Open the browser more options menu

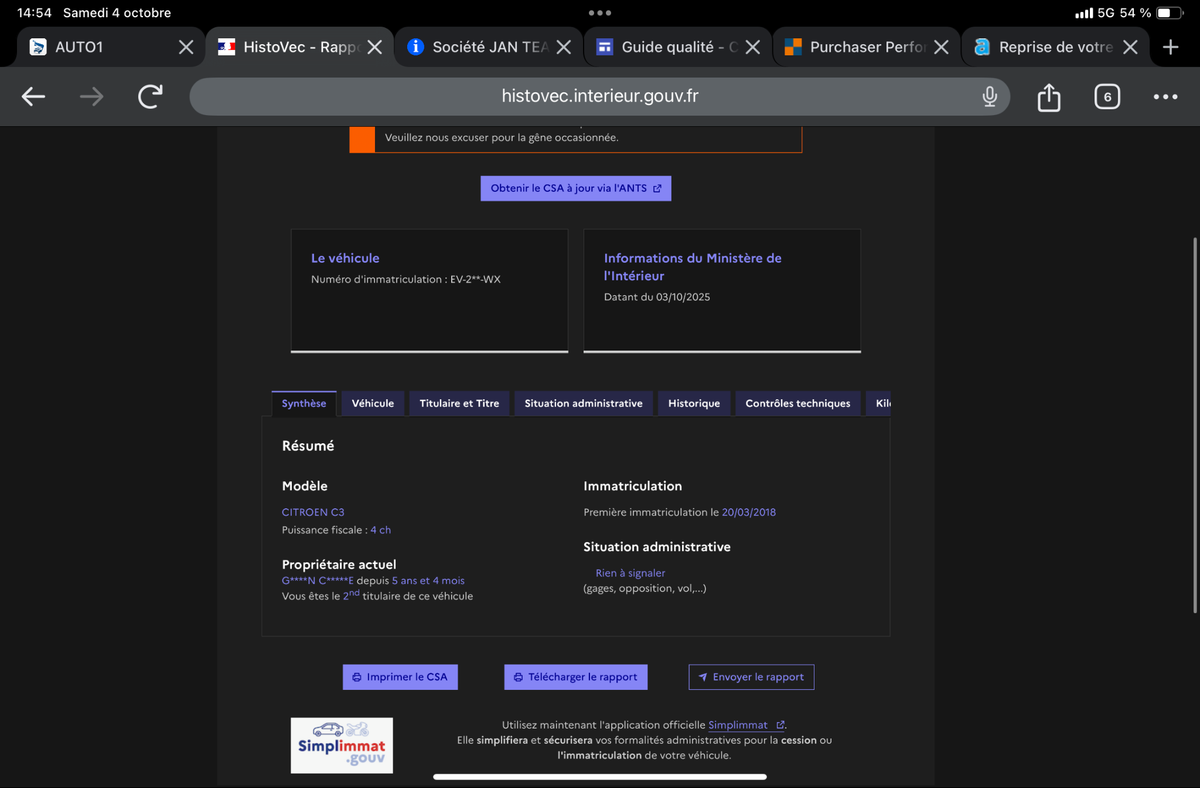(1165, 97)
